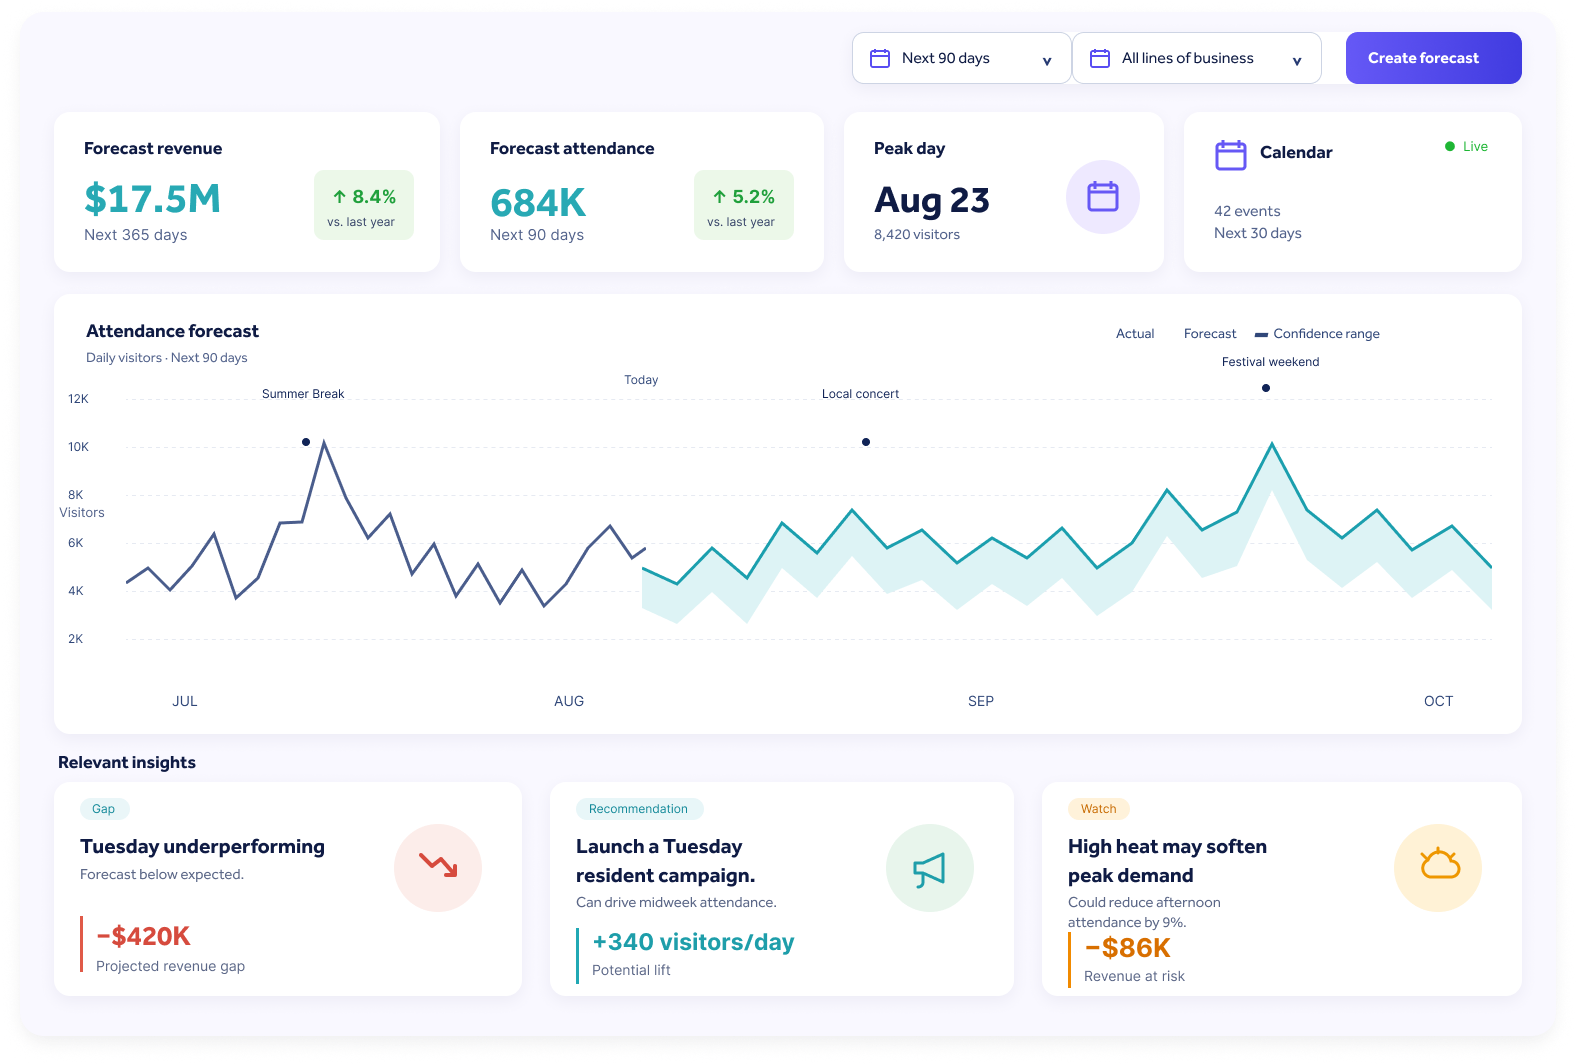This screenshot has width=1576, height=1064.
Task: Click the Forecast revenue card title
Action: point(153,148)
